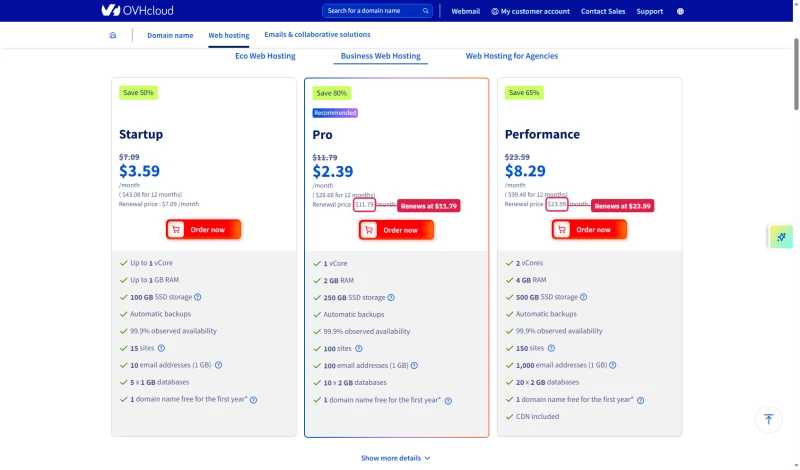Viewport: 800px width, 470px height.
Task: Click the back-to-top arrow button
Action: tap(768, 419)
